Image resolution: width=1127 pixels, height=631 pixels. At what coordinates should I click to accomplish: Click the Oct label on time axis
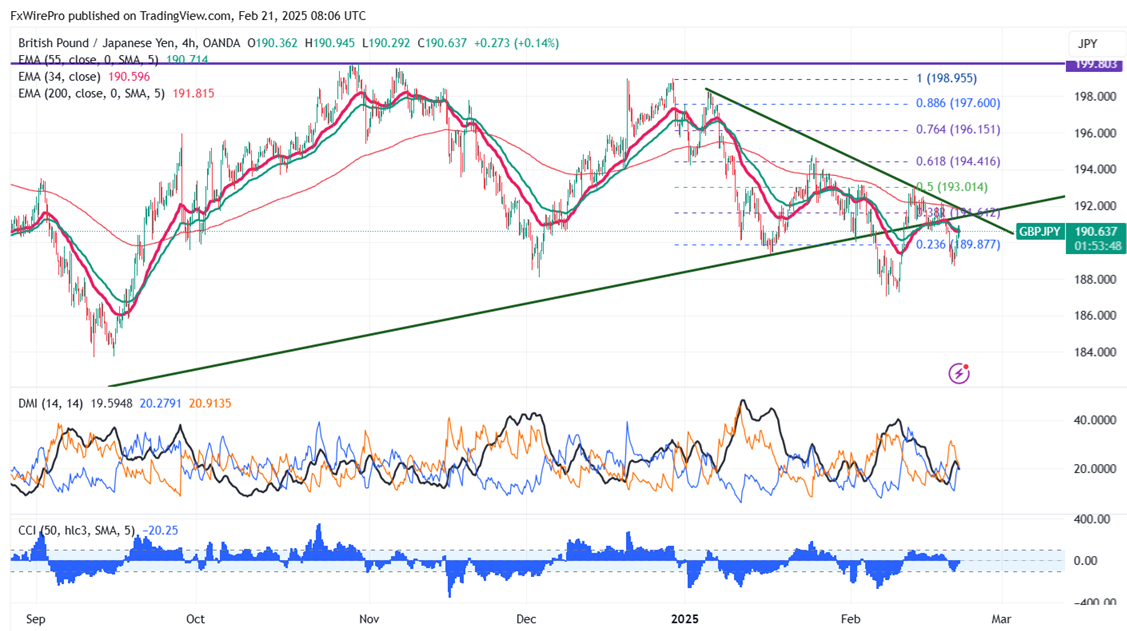[195, 619]
